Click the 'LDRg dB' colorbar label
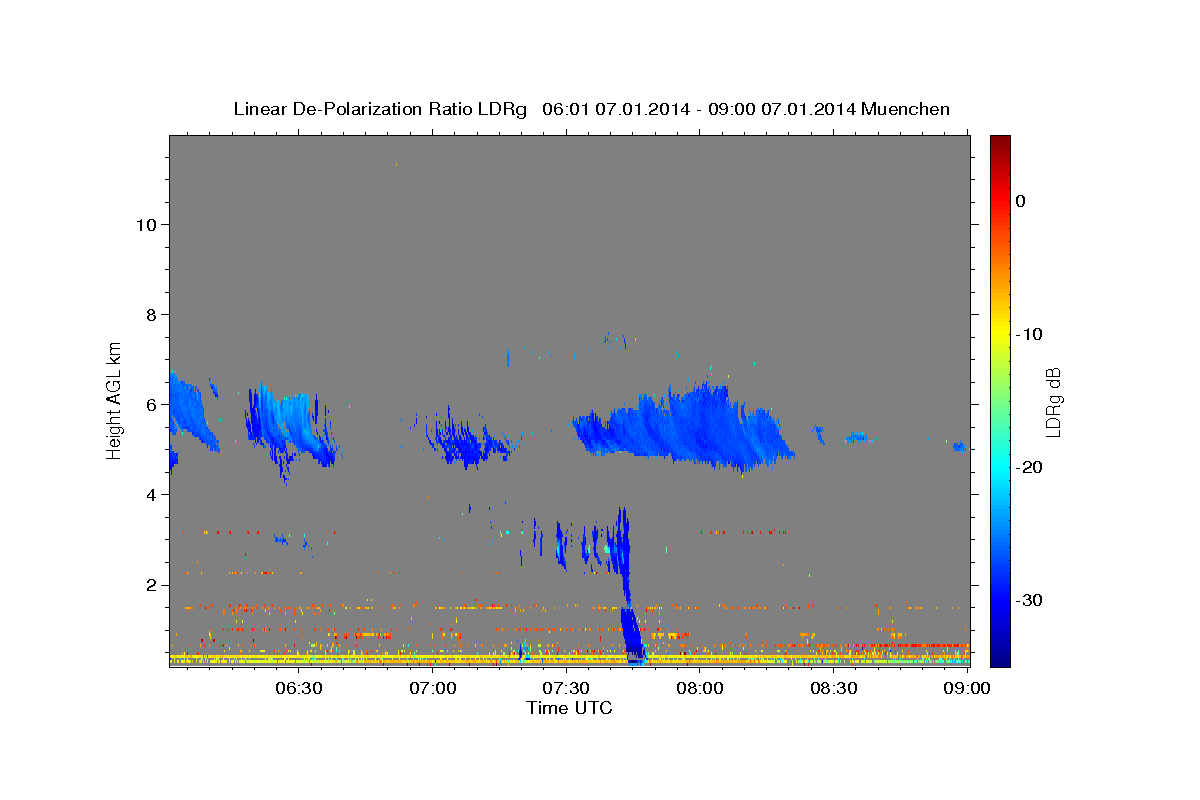The image size is (1200, 800). tap(1052, 403)
